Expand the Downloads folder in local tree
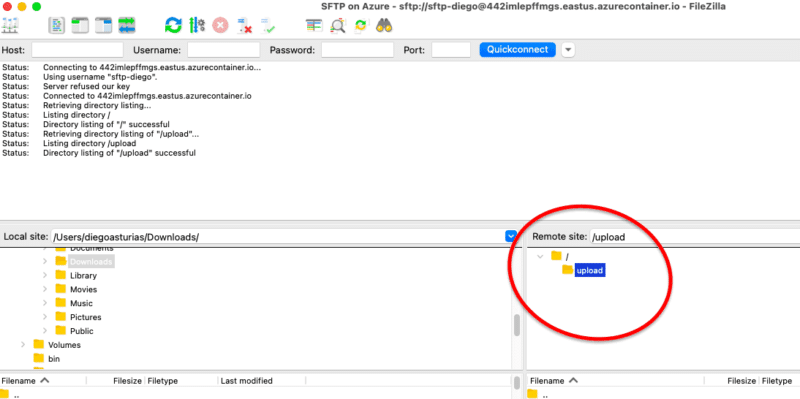This screenshot has width=800, height=399. pyautogui.click(x=45, y=261)
